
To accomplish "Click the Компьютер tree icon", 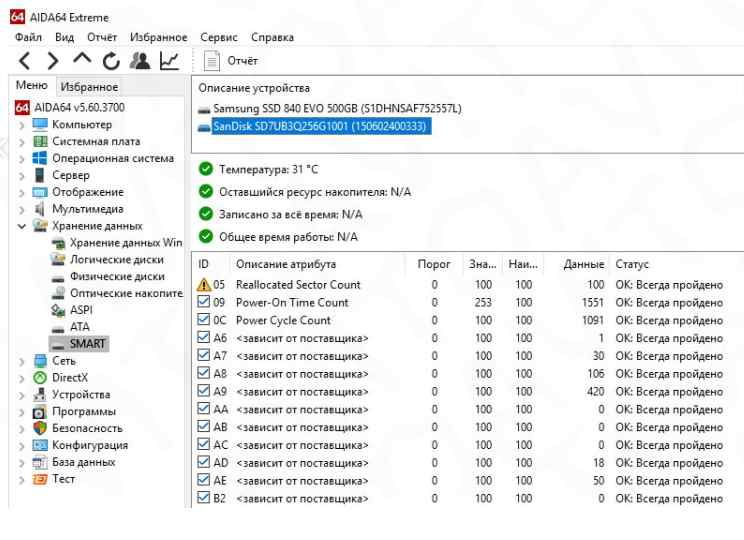I will click(40, 124).
